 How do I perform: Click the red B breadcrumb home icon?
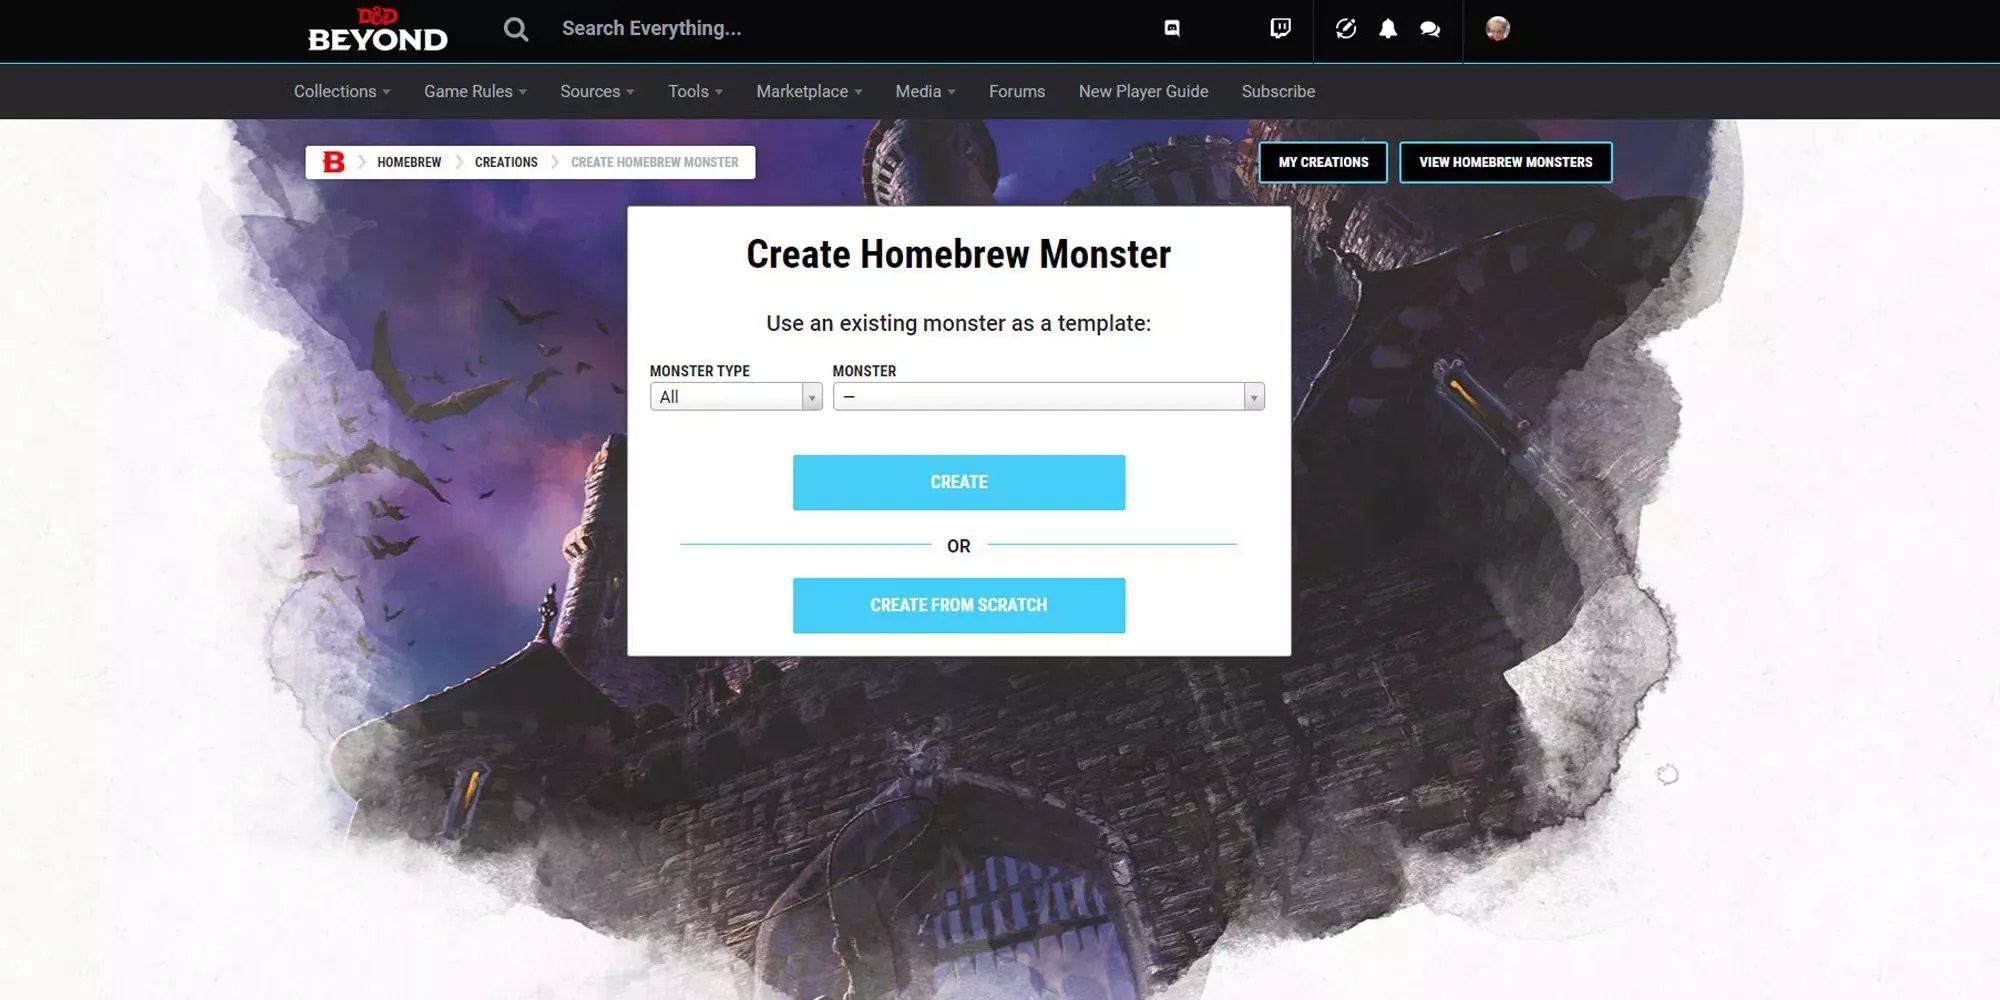click(334, 162)
